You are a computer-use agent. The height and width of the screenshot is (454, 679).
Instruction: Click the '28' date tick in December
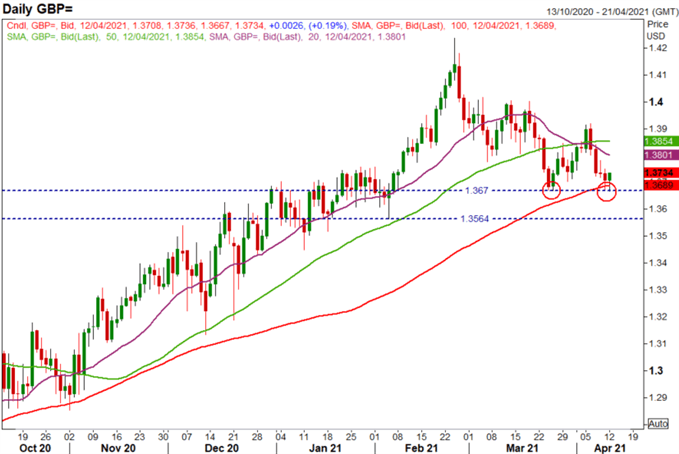tap(257, 437)
